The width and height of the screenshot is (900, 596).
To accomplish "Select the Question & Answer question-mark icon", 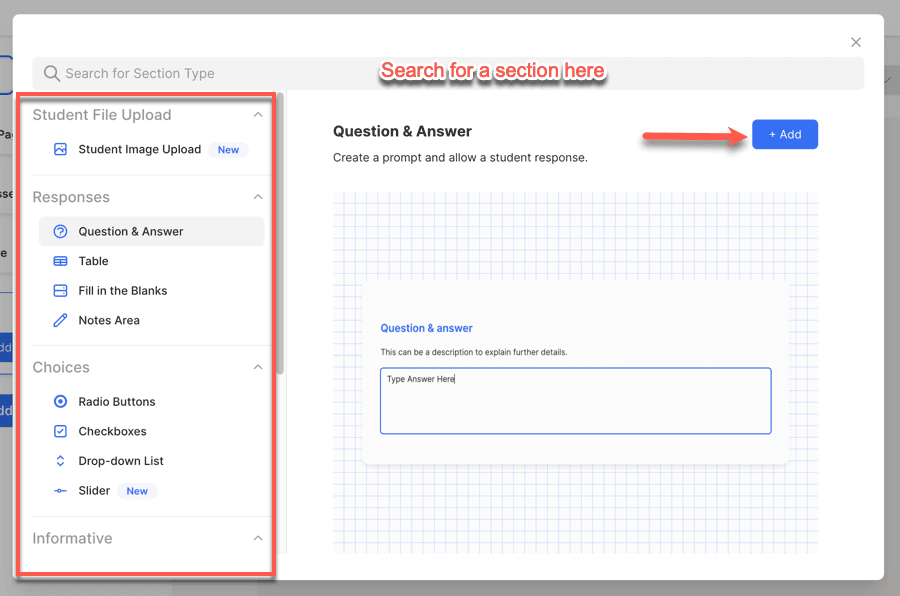I will click(60, 232).
